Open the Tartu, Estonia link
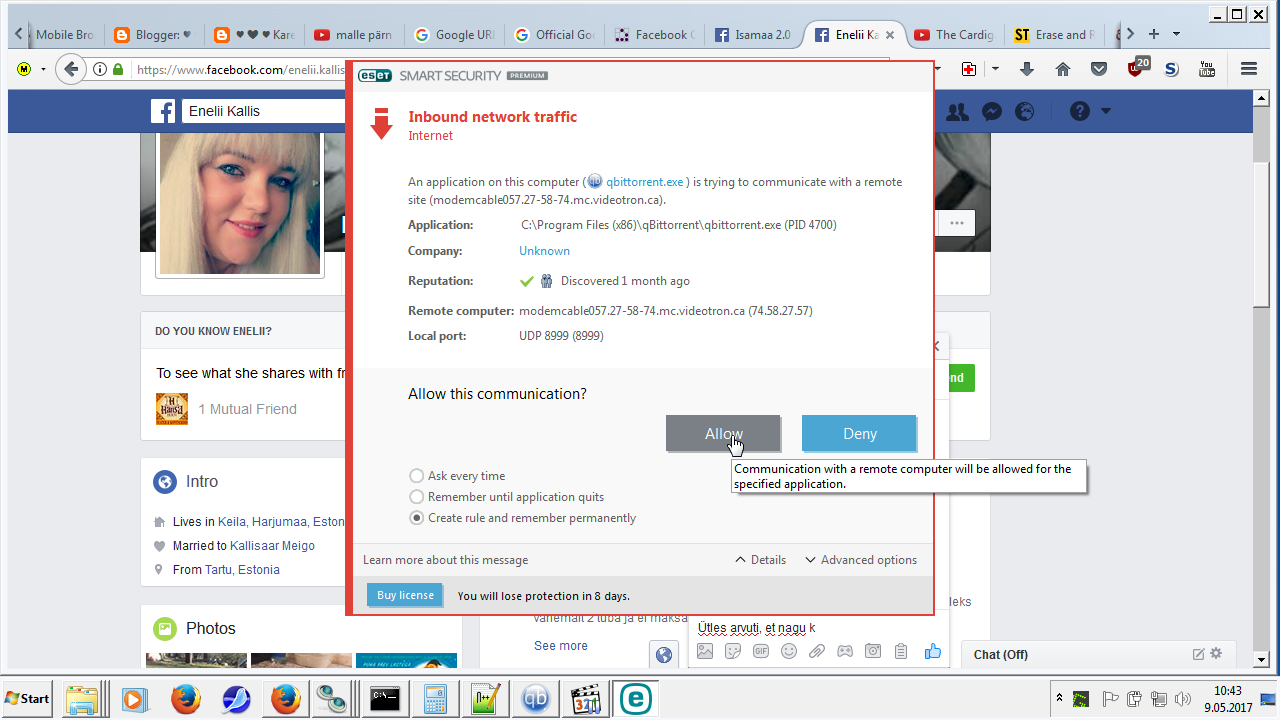Image resolution: width=1280 pixels, height=720 pixels. coord(242,570)
